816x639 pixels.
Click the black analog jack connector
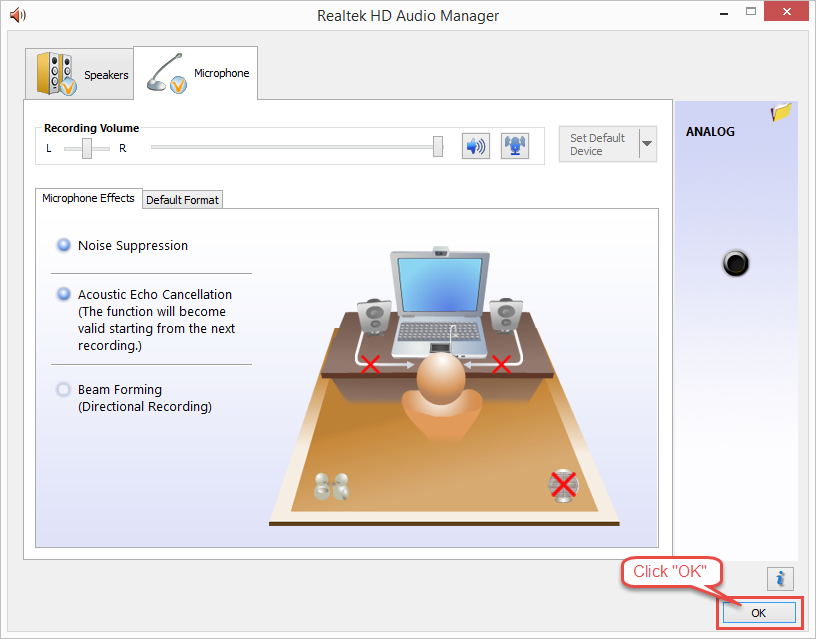735,263
